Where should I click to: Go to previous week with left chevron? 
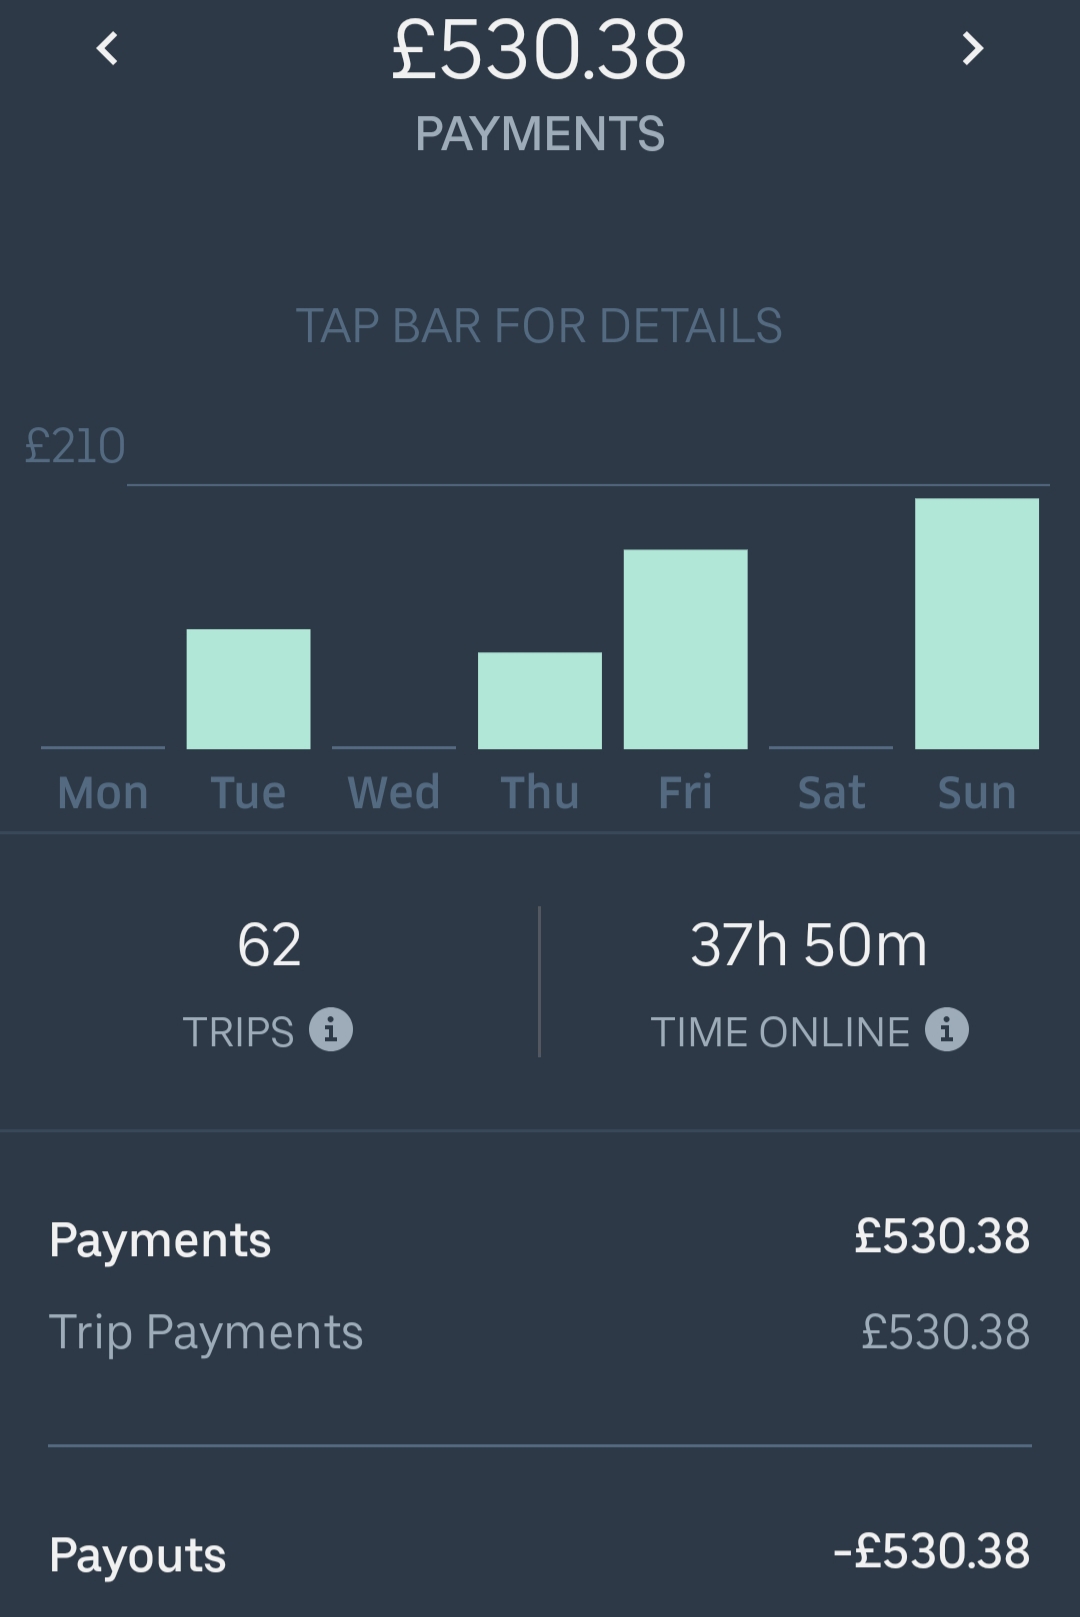[x=107, y=48]
